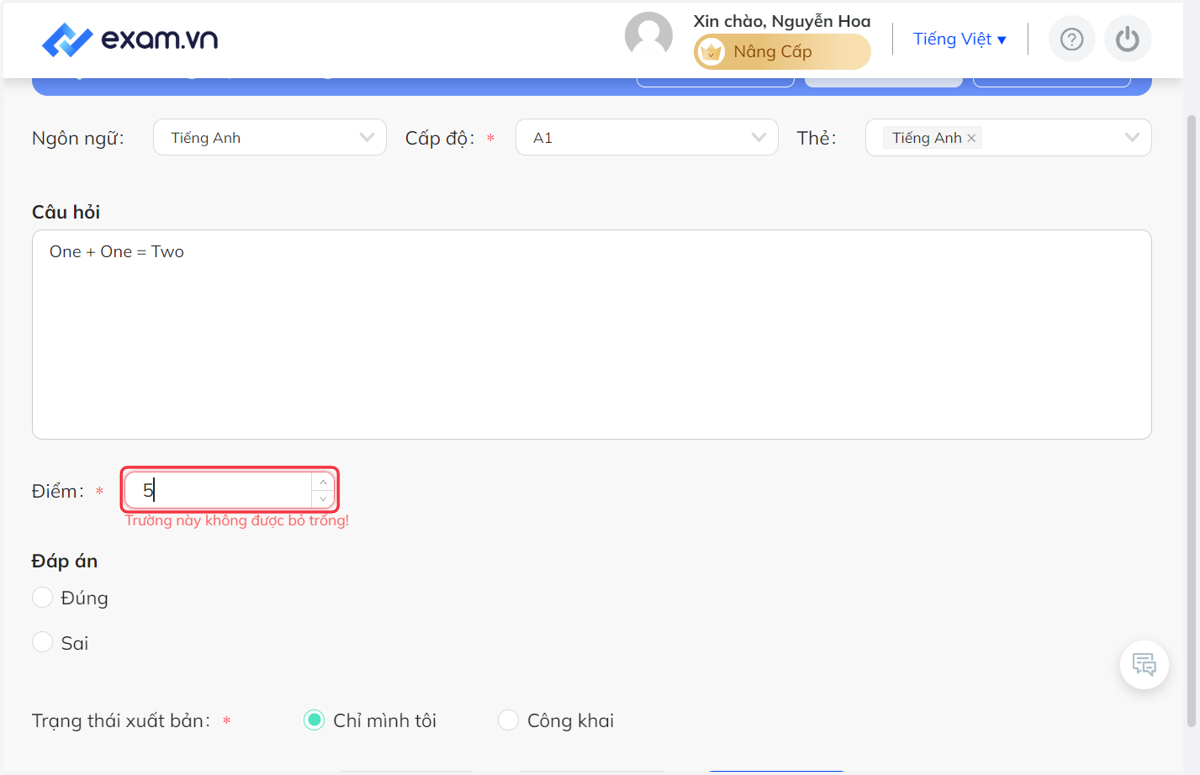
Task: Select the Đúng answer radio button
Action: point(42,597)
